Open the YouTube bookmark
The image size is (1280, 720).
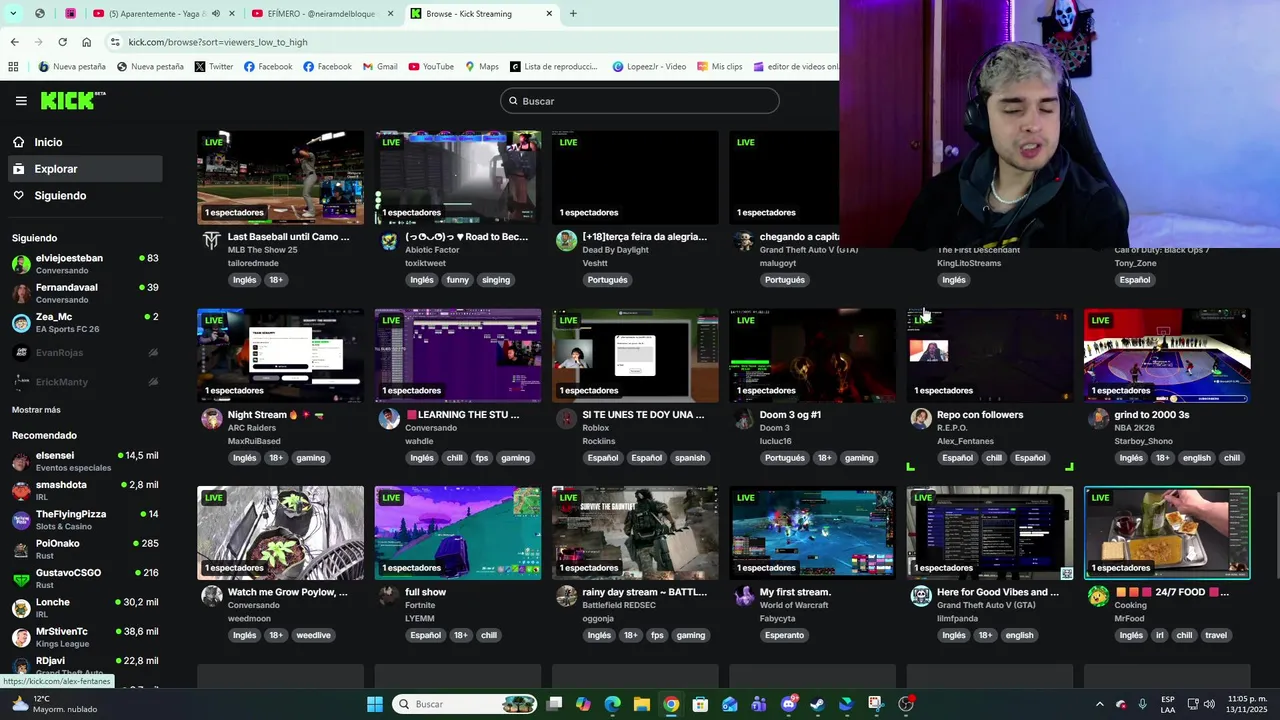click(430, 67)
